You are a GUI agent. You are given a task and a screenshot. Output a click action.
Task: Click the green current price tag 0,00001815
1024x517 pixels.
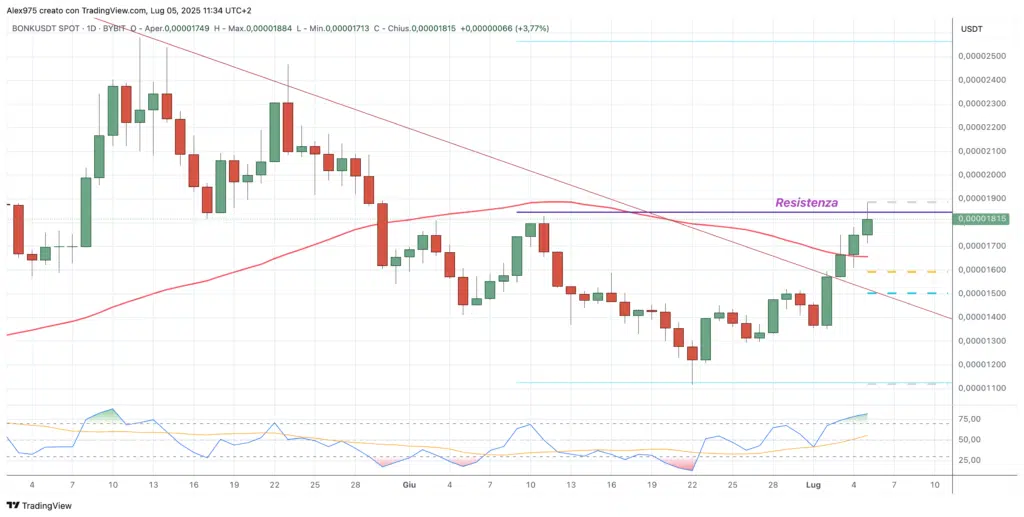(980, 218)
